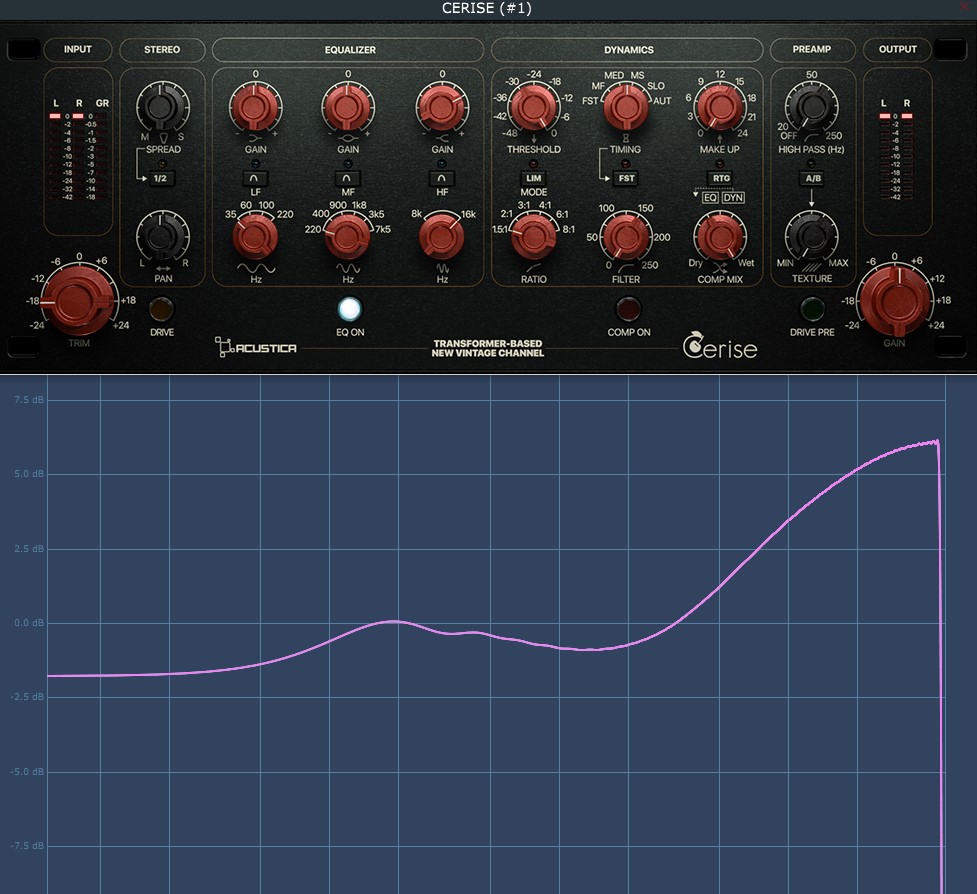Click the A/B preamp switch

point(813,178)
